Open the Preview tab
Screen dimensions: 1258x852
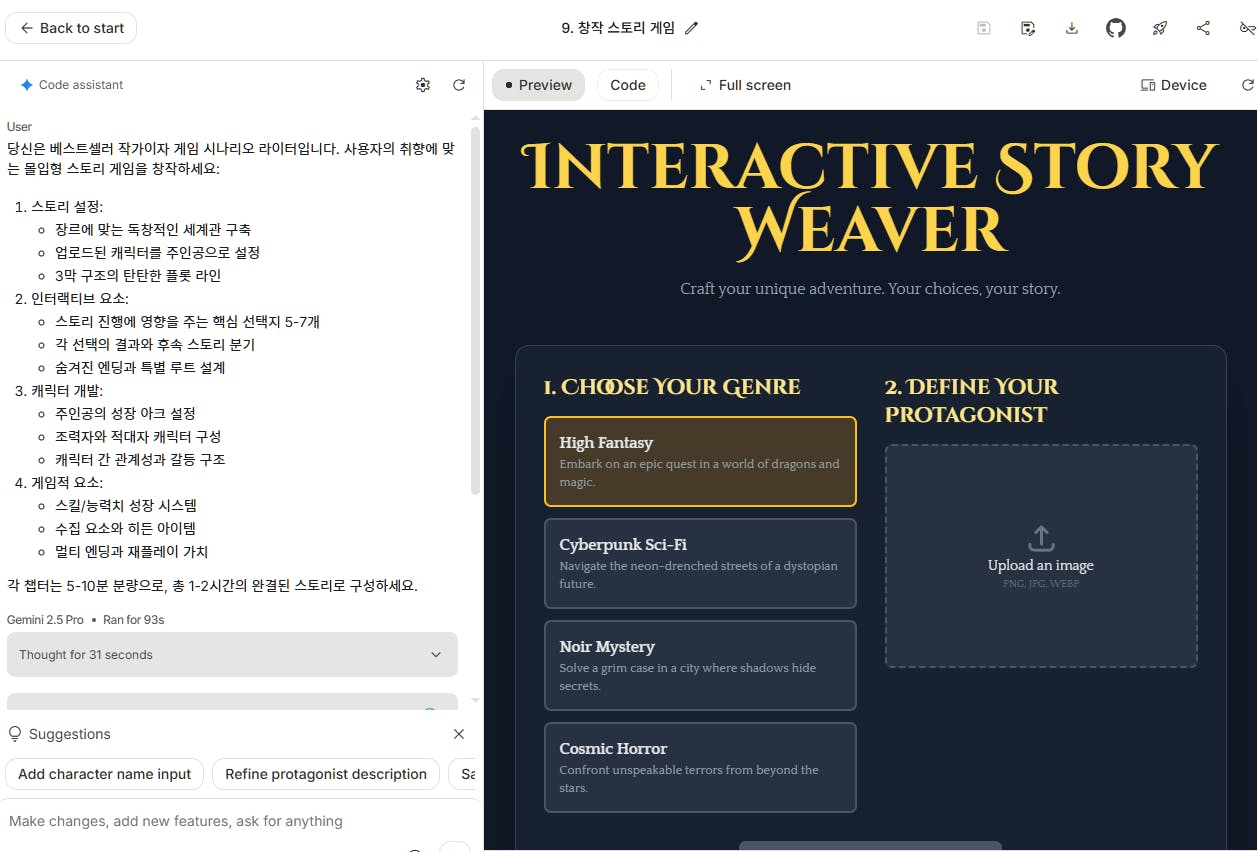[538, 85]
